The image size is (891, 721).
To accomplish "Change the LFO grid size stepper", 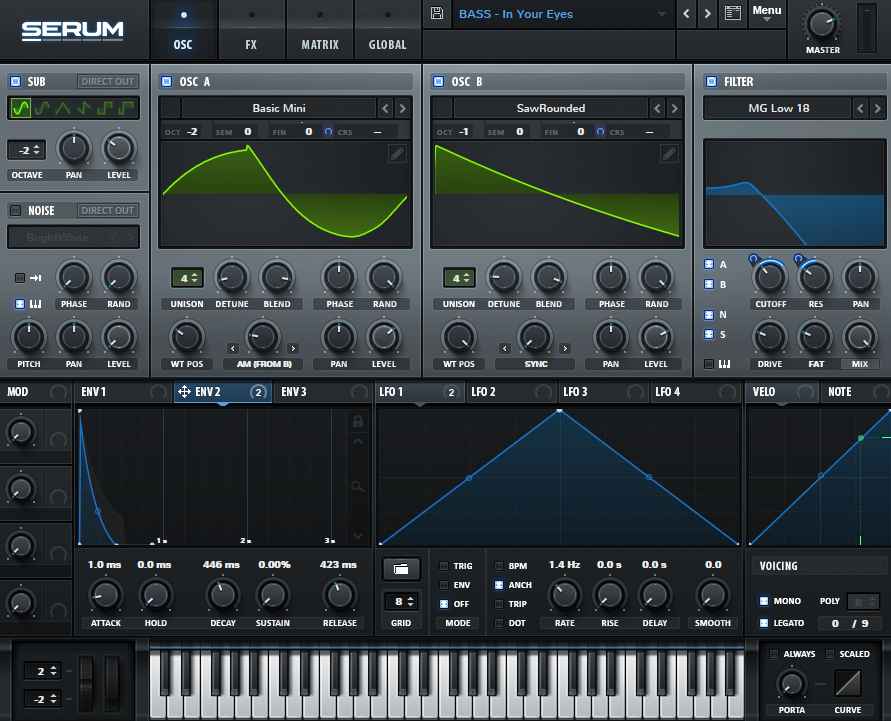I will [x=401, y=602].
